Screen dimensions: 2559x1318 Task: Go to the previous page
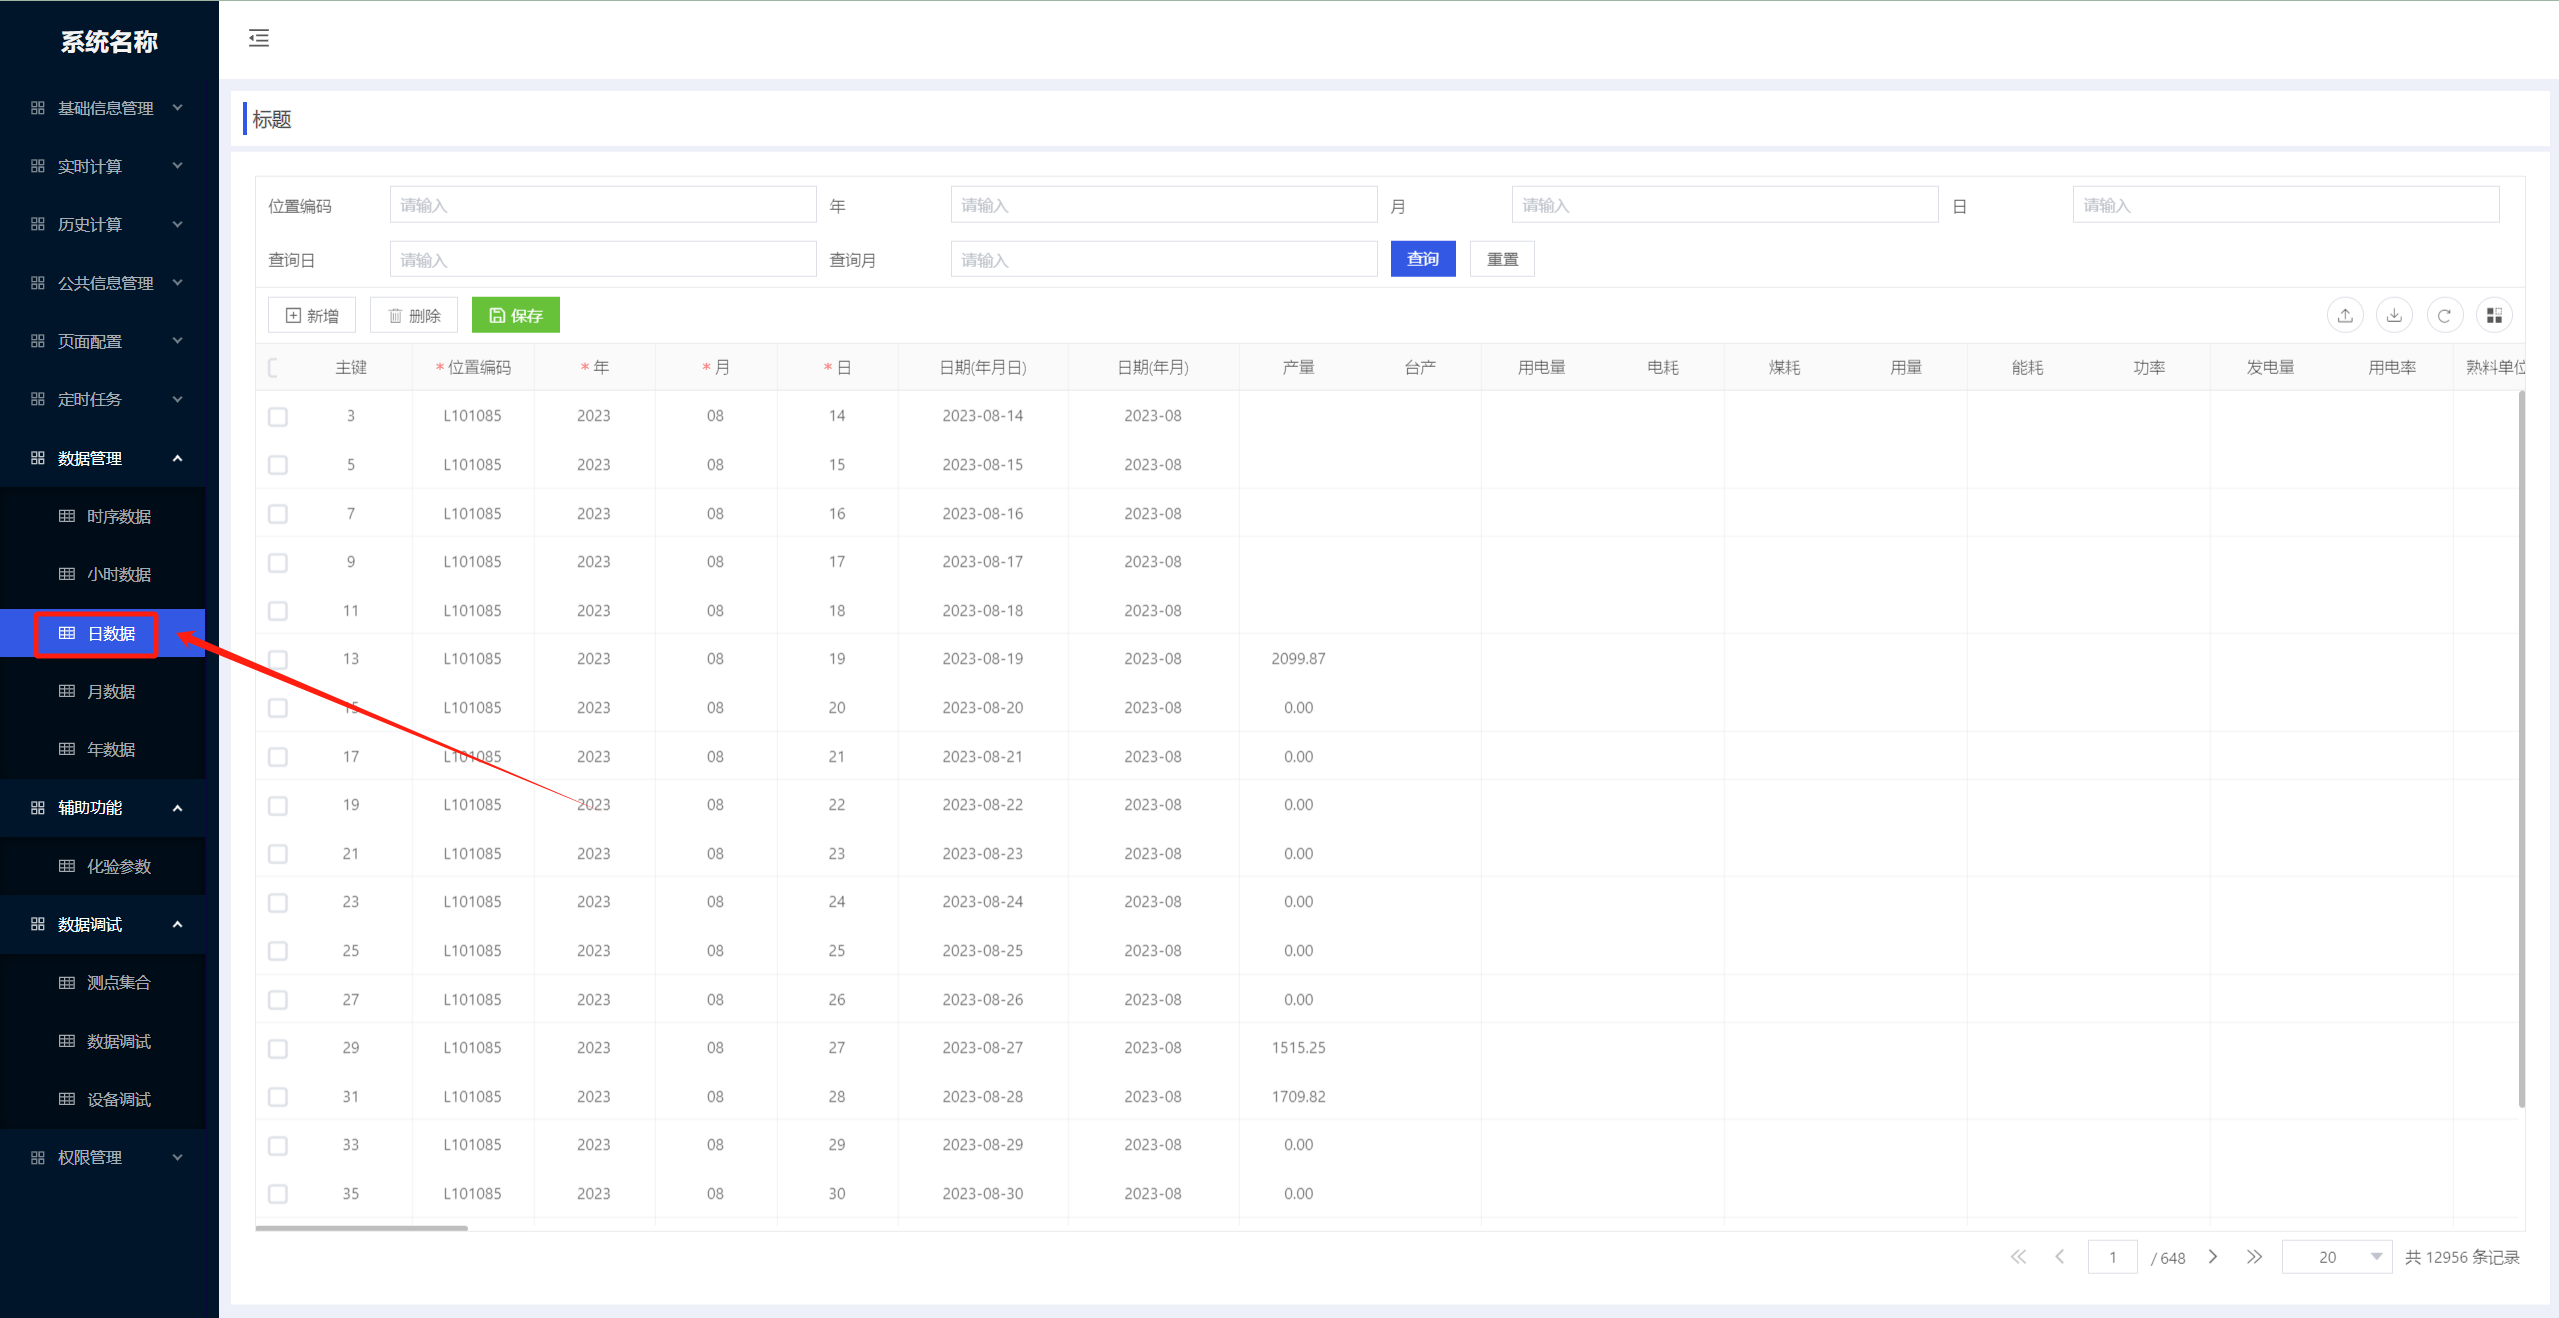2060,1257
